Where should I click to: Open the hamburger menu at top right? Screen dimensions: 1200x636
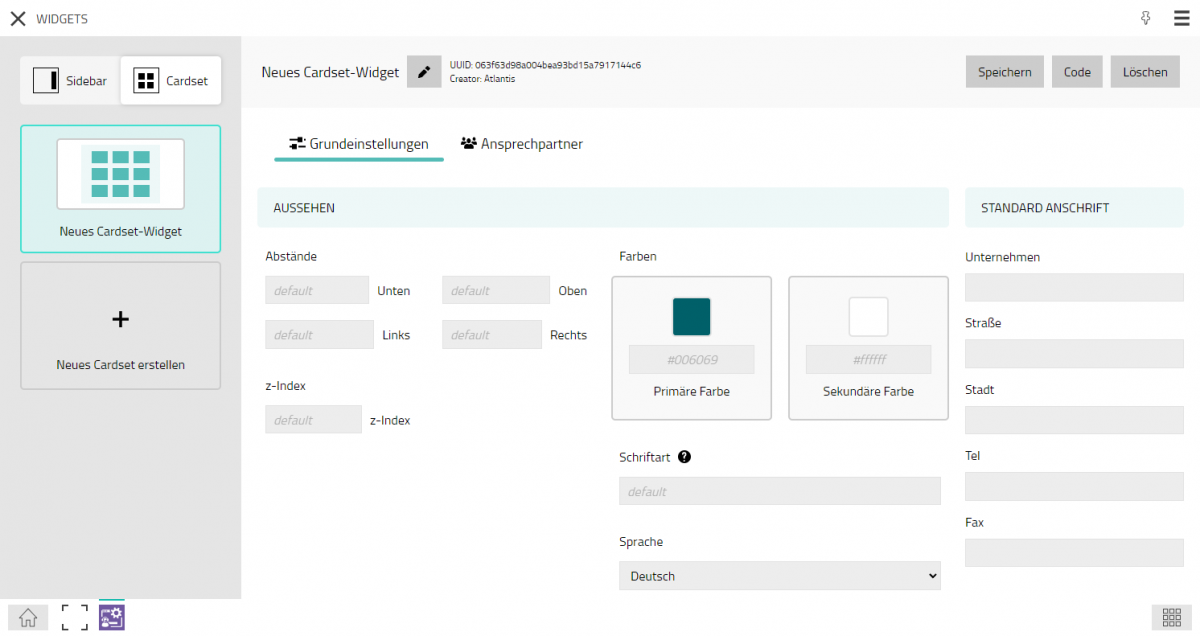1181,18
